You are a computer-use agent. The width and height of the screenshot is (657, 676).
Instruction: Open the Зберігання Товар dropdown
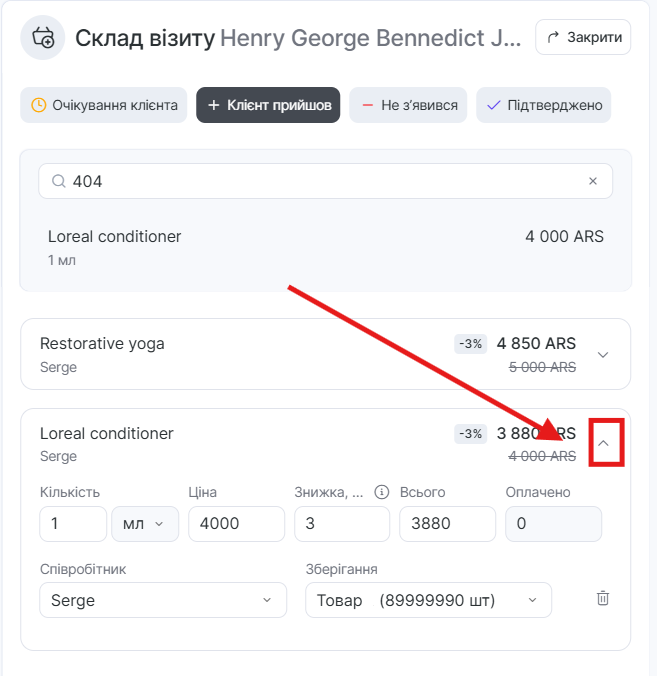click(428, 600)
